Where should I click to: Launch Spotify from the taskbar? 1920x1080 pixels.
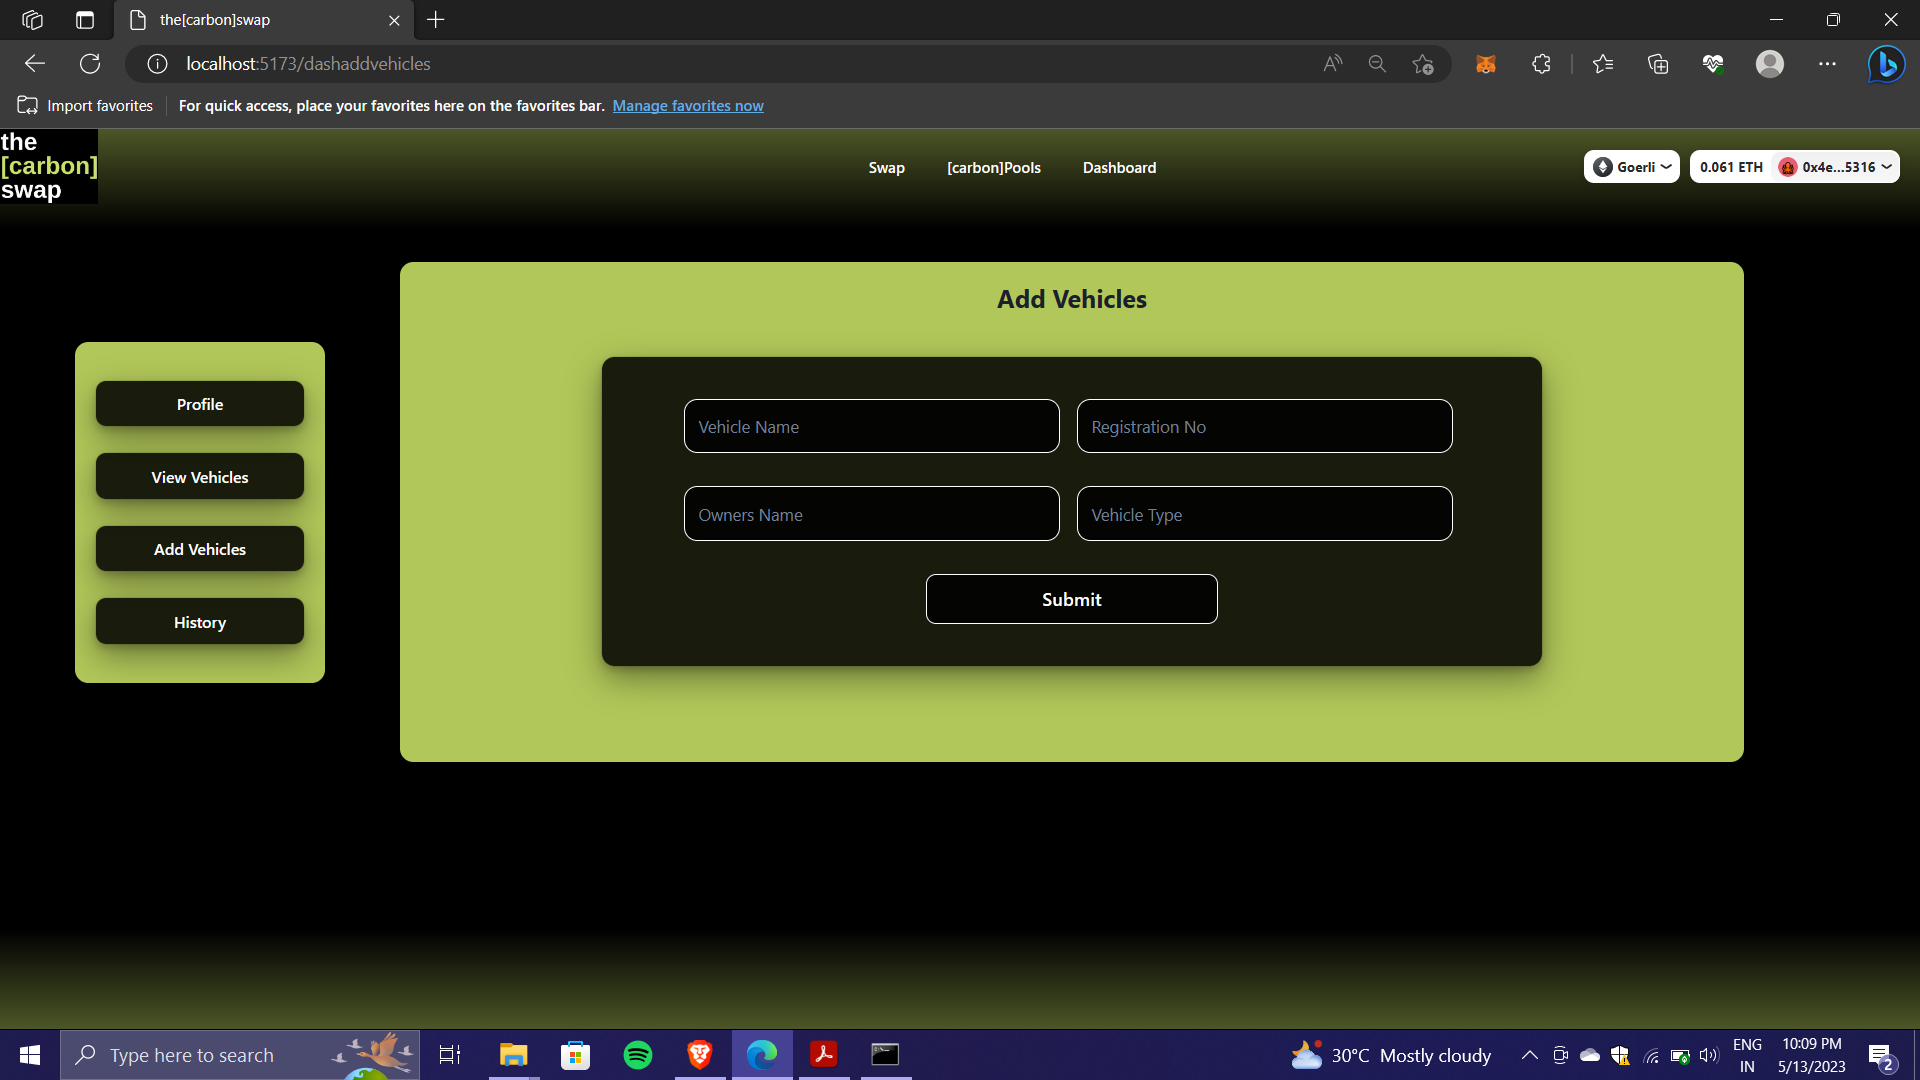coord(637,1055)
